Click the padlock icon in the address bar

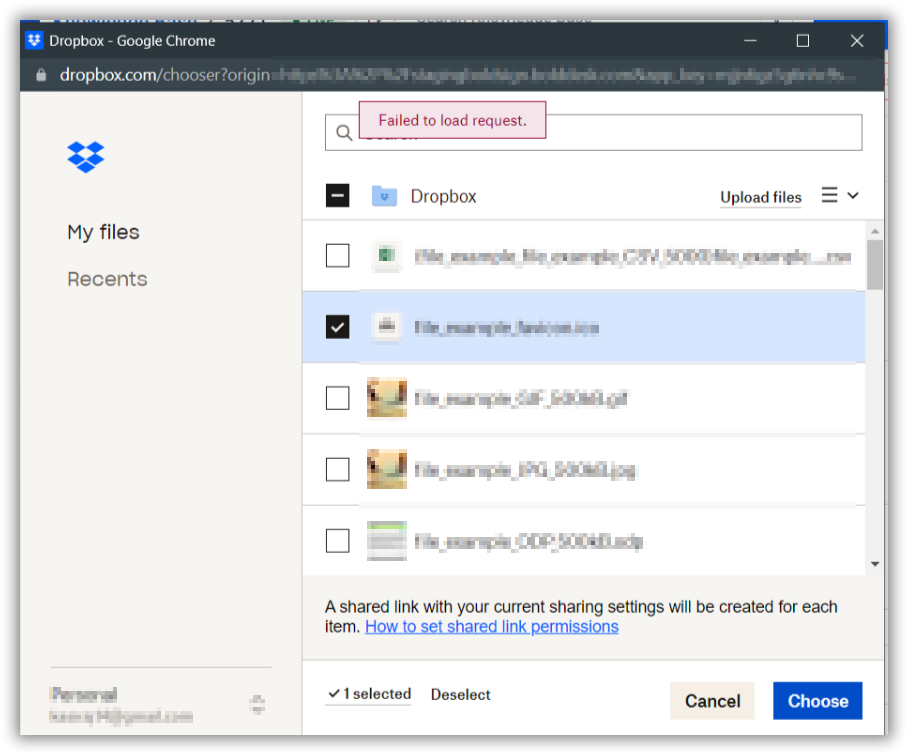40,75
